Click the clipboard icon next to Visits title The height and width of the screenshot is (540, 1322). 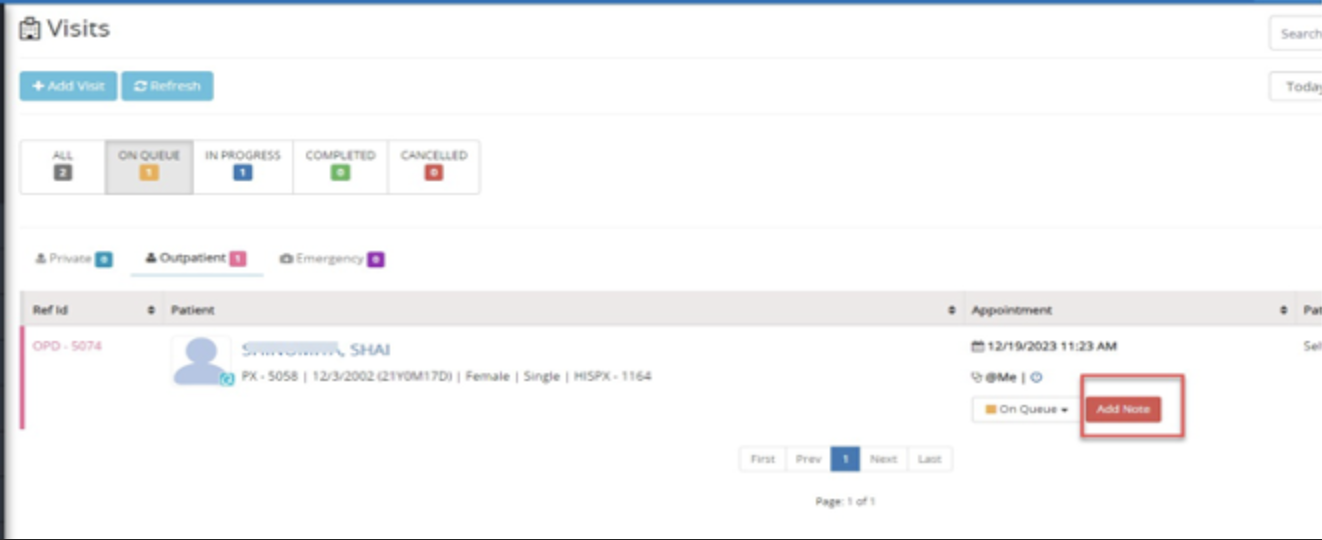pyautogui.click(x=31, y=30)
